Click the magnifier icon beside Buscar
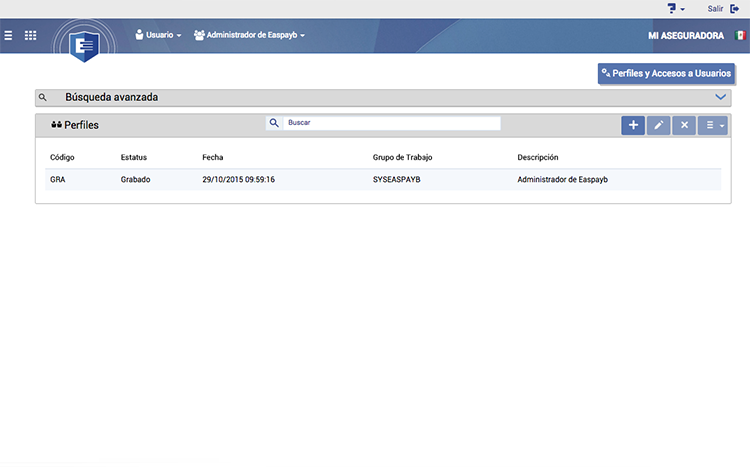Screen dimensions: 750x467 [274, 123]
